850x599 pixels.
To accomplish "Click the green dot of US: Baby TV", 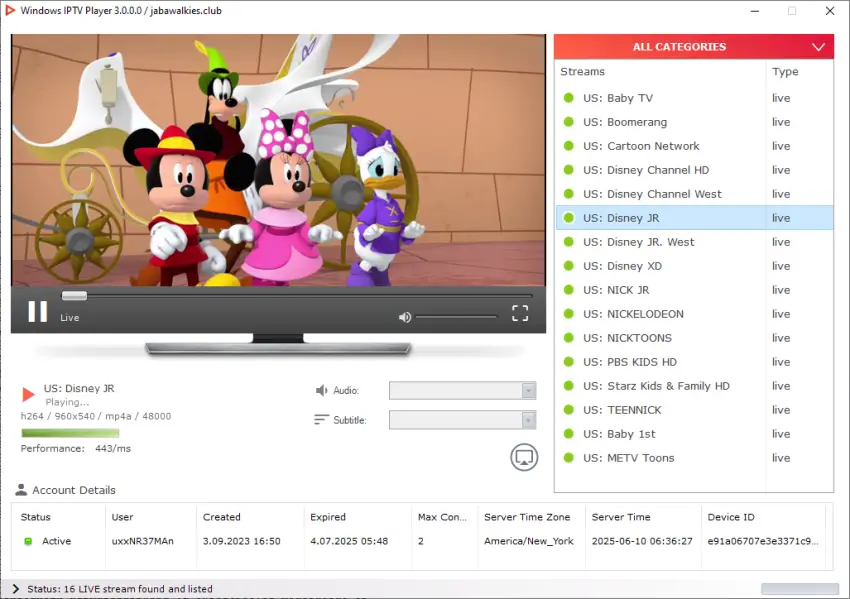I will click(569, 98).
